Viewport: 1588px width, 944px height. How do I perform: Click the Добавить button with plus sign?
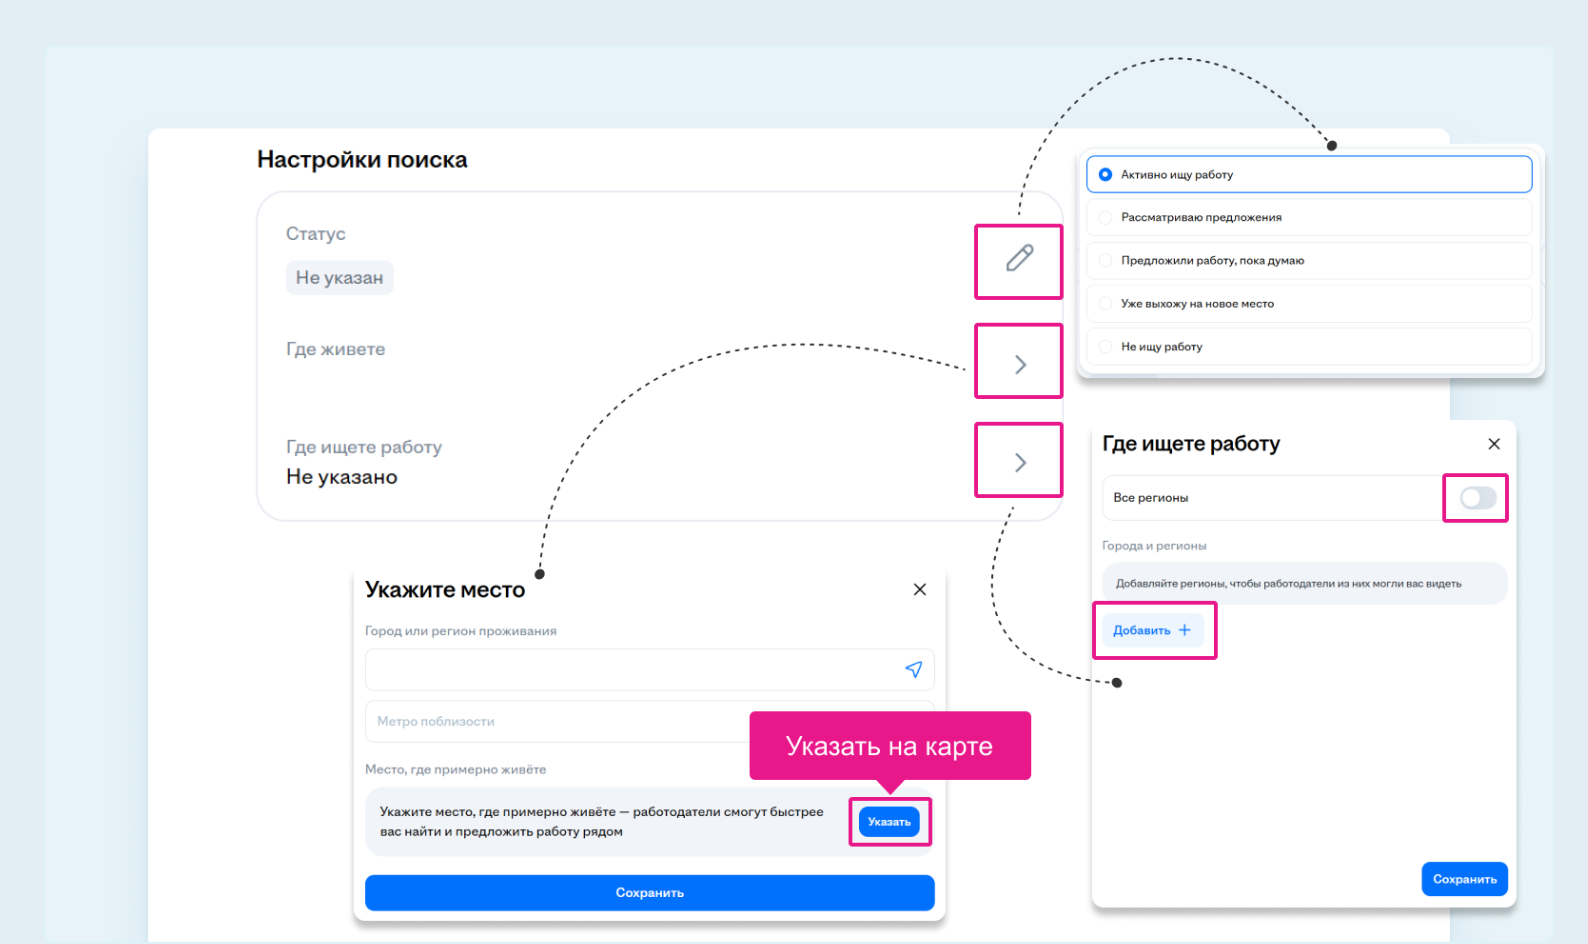tap(1152, 630)
